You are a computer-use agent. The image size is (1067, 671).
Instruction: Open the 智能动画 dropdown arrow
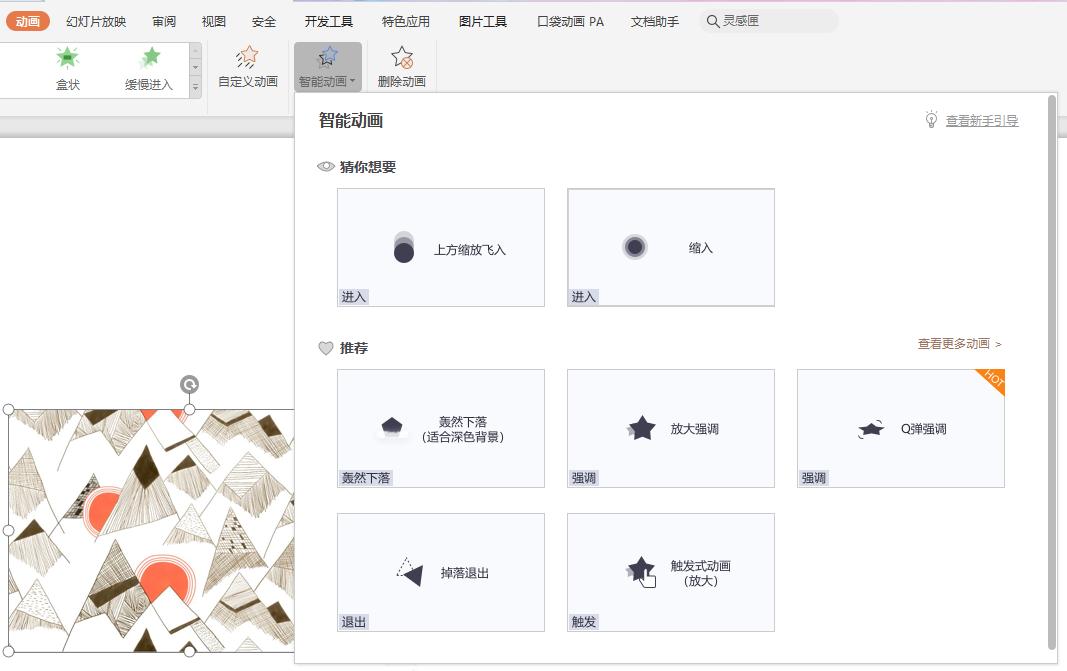(351, 82)
